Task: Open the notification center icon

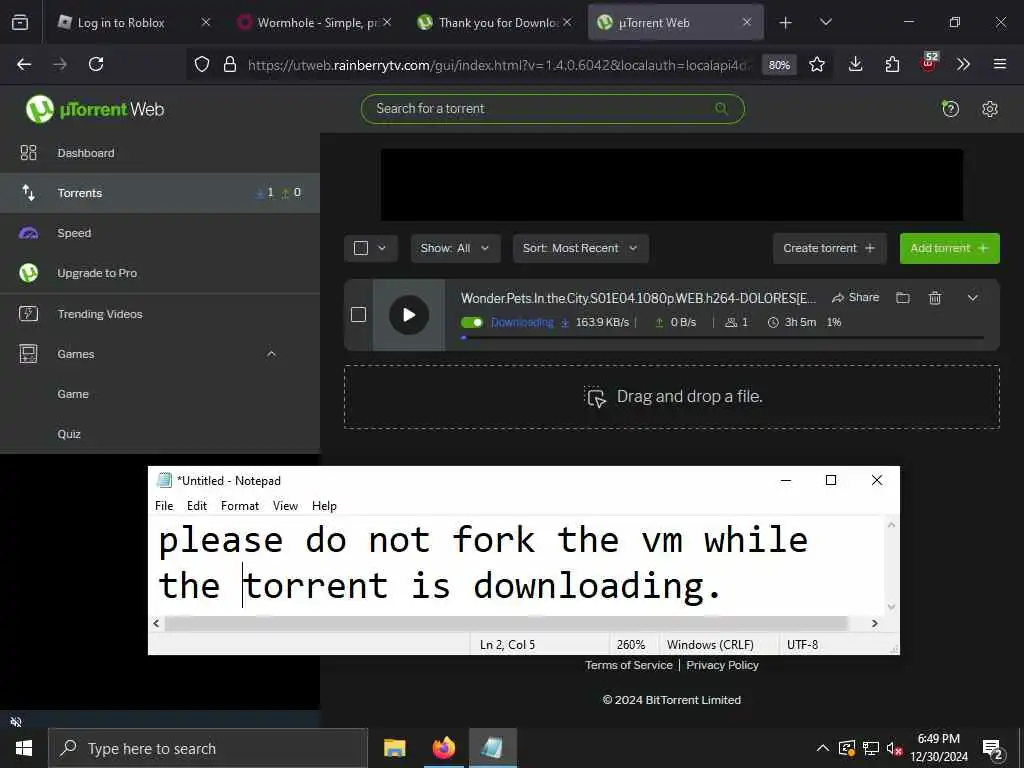Action: point(992,749)
